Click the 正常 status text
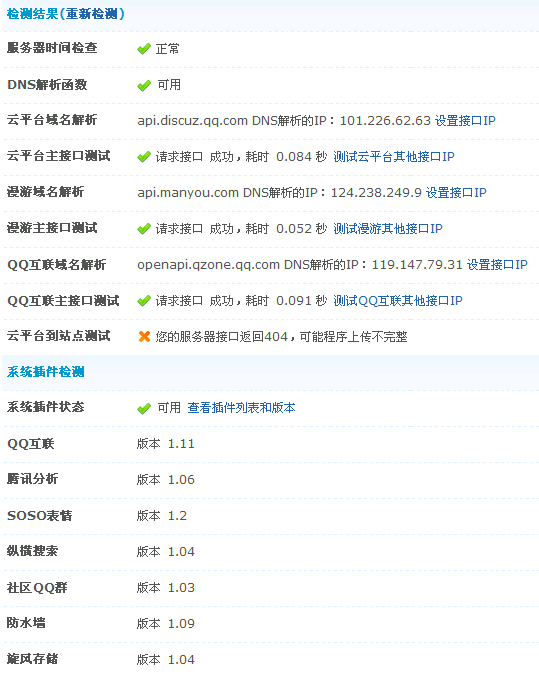Image resolution: width=539 pixels, height=692 pixels. tap(167, 49)
